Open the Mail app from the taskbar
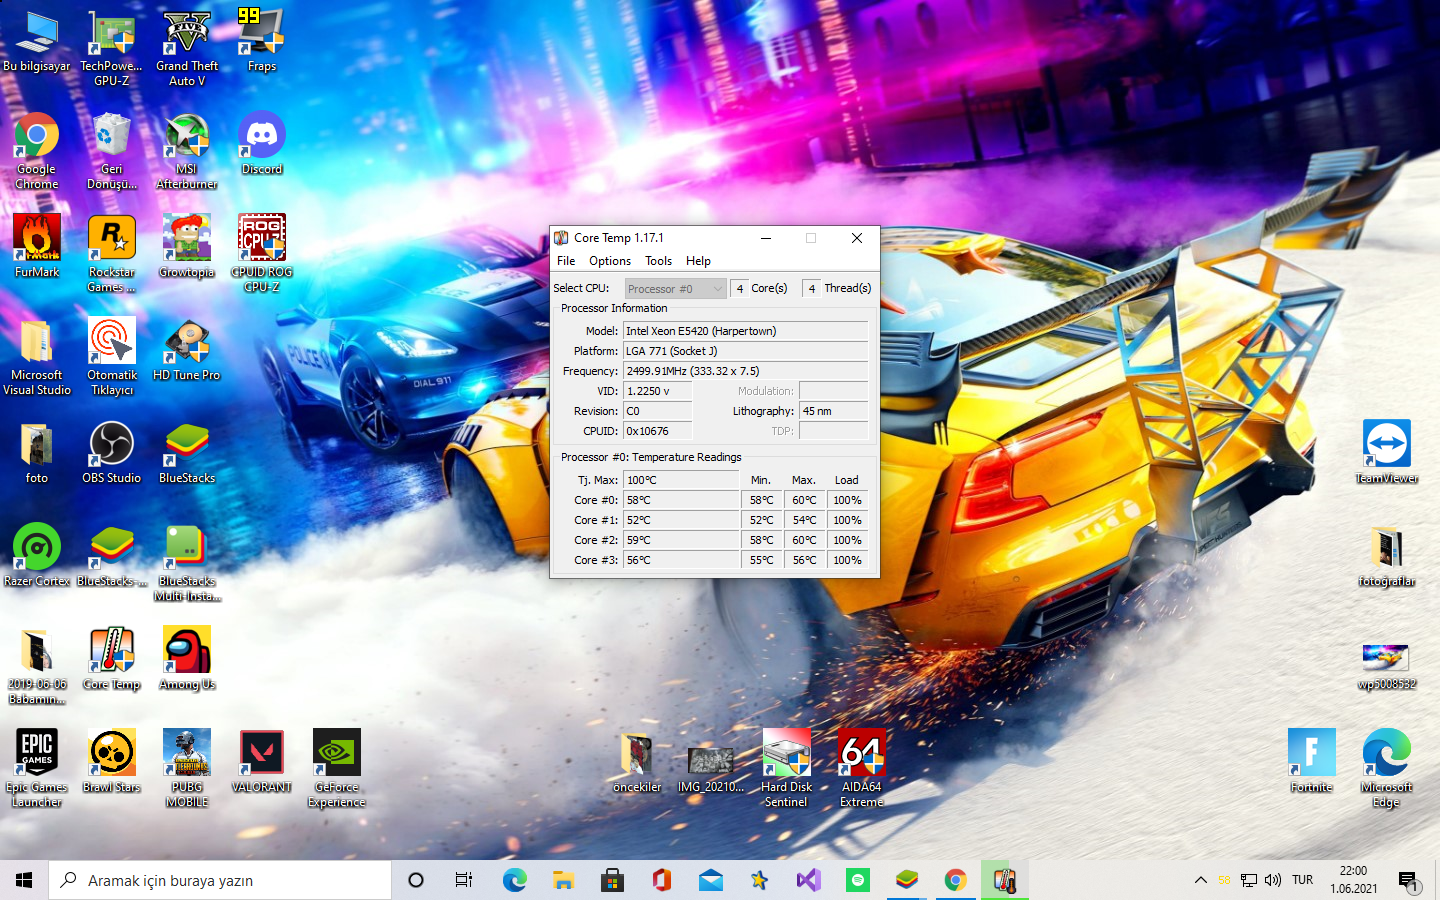 [710, 880]
